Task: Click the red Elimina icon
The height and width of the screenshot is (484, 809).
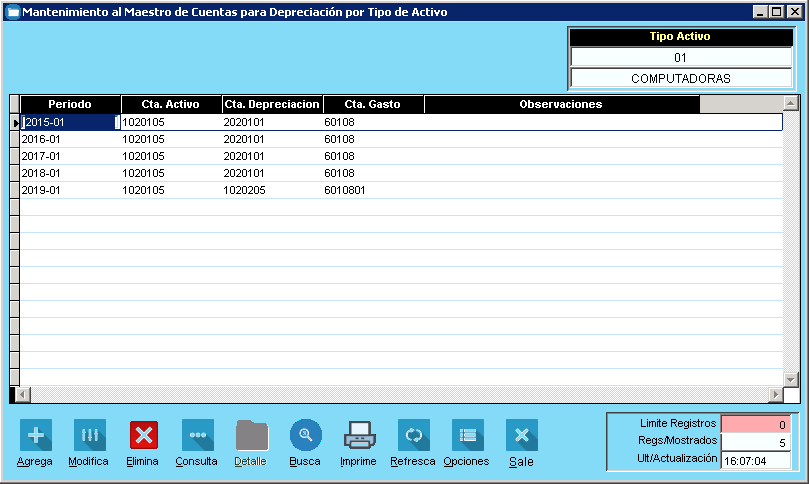Action: [x=143, y=435]
